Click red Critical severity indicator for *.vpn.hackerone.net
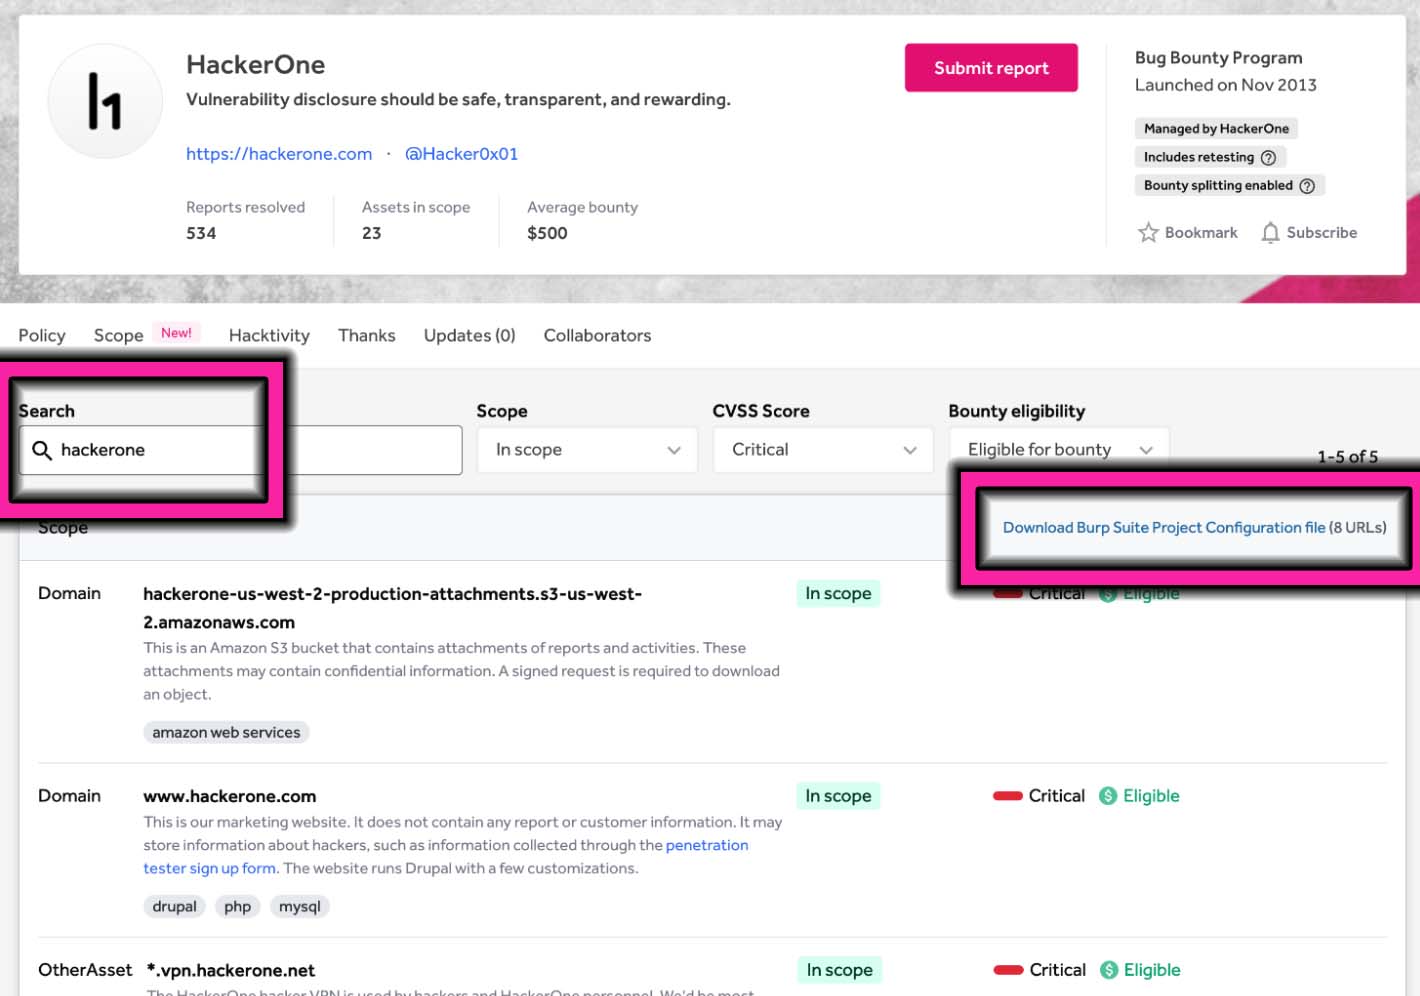The width and height of the screenshot is (1420, 996). 1008,970
